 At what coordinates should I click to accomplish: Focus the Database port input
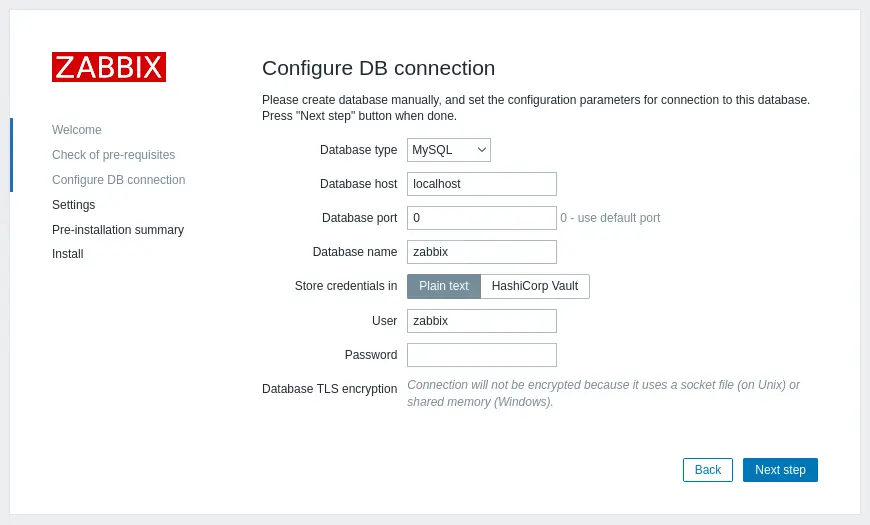point(481,218)
